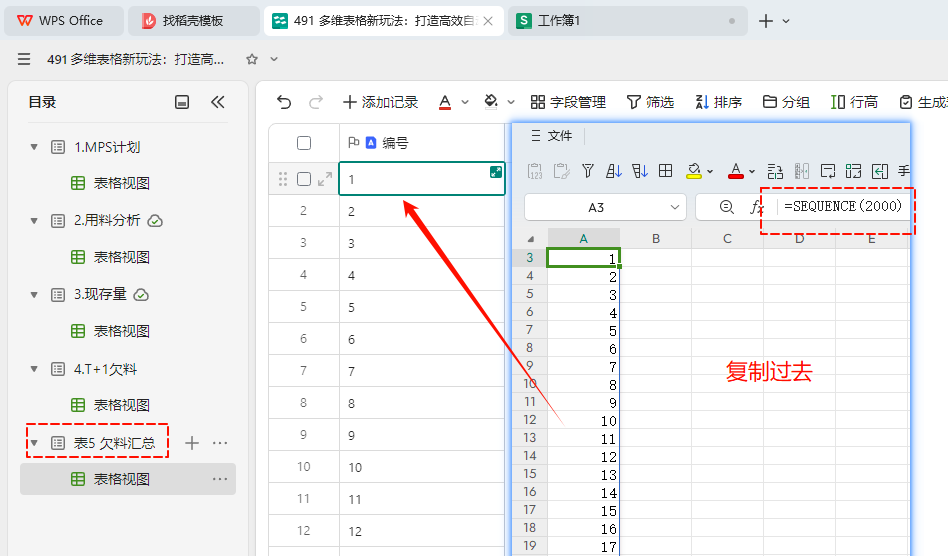This screenshot has width=948, height=556.
Task: Click the font color A icon
Action: point(445,102)
